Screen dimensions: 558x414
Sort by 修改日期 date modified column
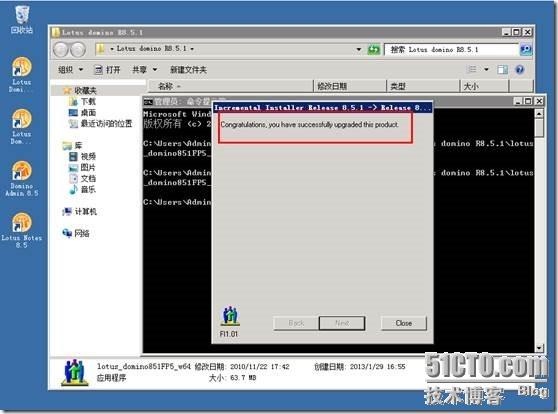[x=350, y=86]
